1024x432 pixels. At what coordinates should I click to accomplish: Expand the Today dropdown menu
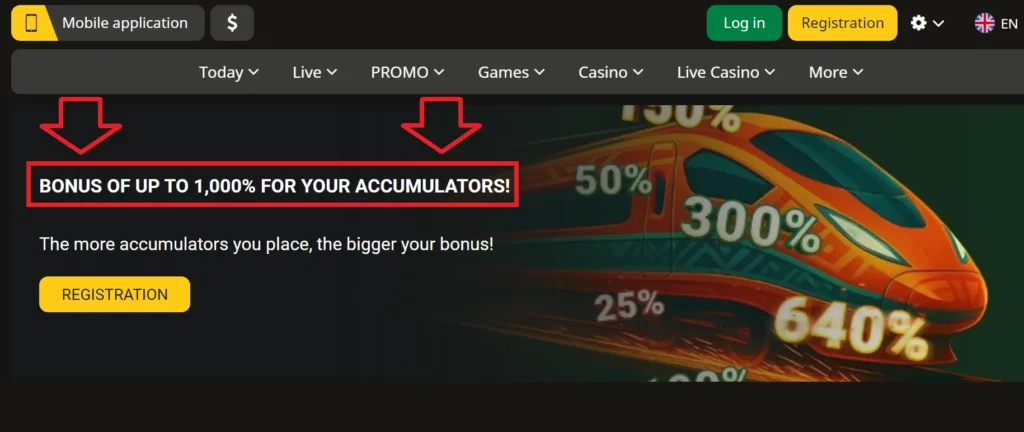point(229,72)
